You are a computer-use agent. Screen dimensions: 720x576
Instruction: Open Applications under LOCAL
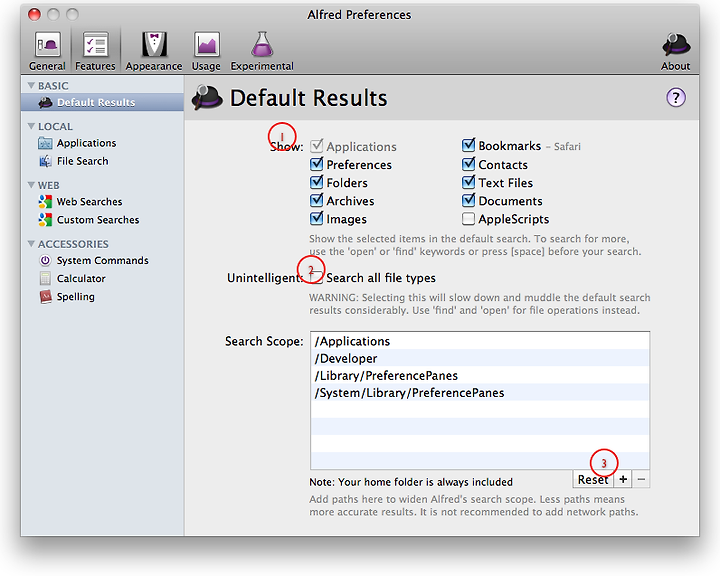point(86,143)
